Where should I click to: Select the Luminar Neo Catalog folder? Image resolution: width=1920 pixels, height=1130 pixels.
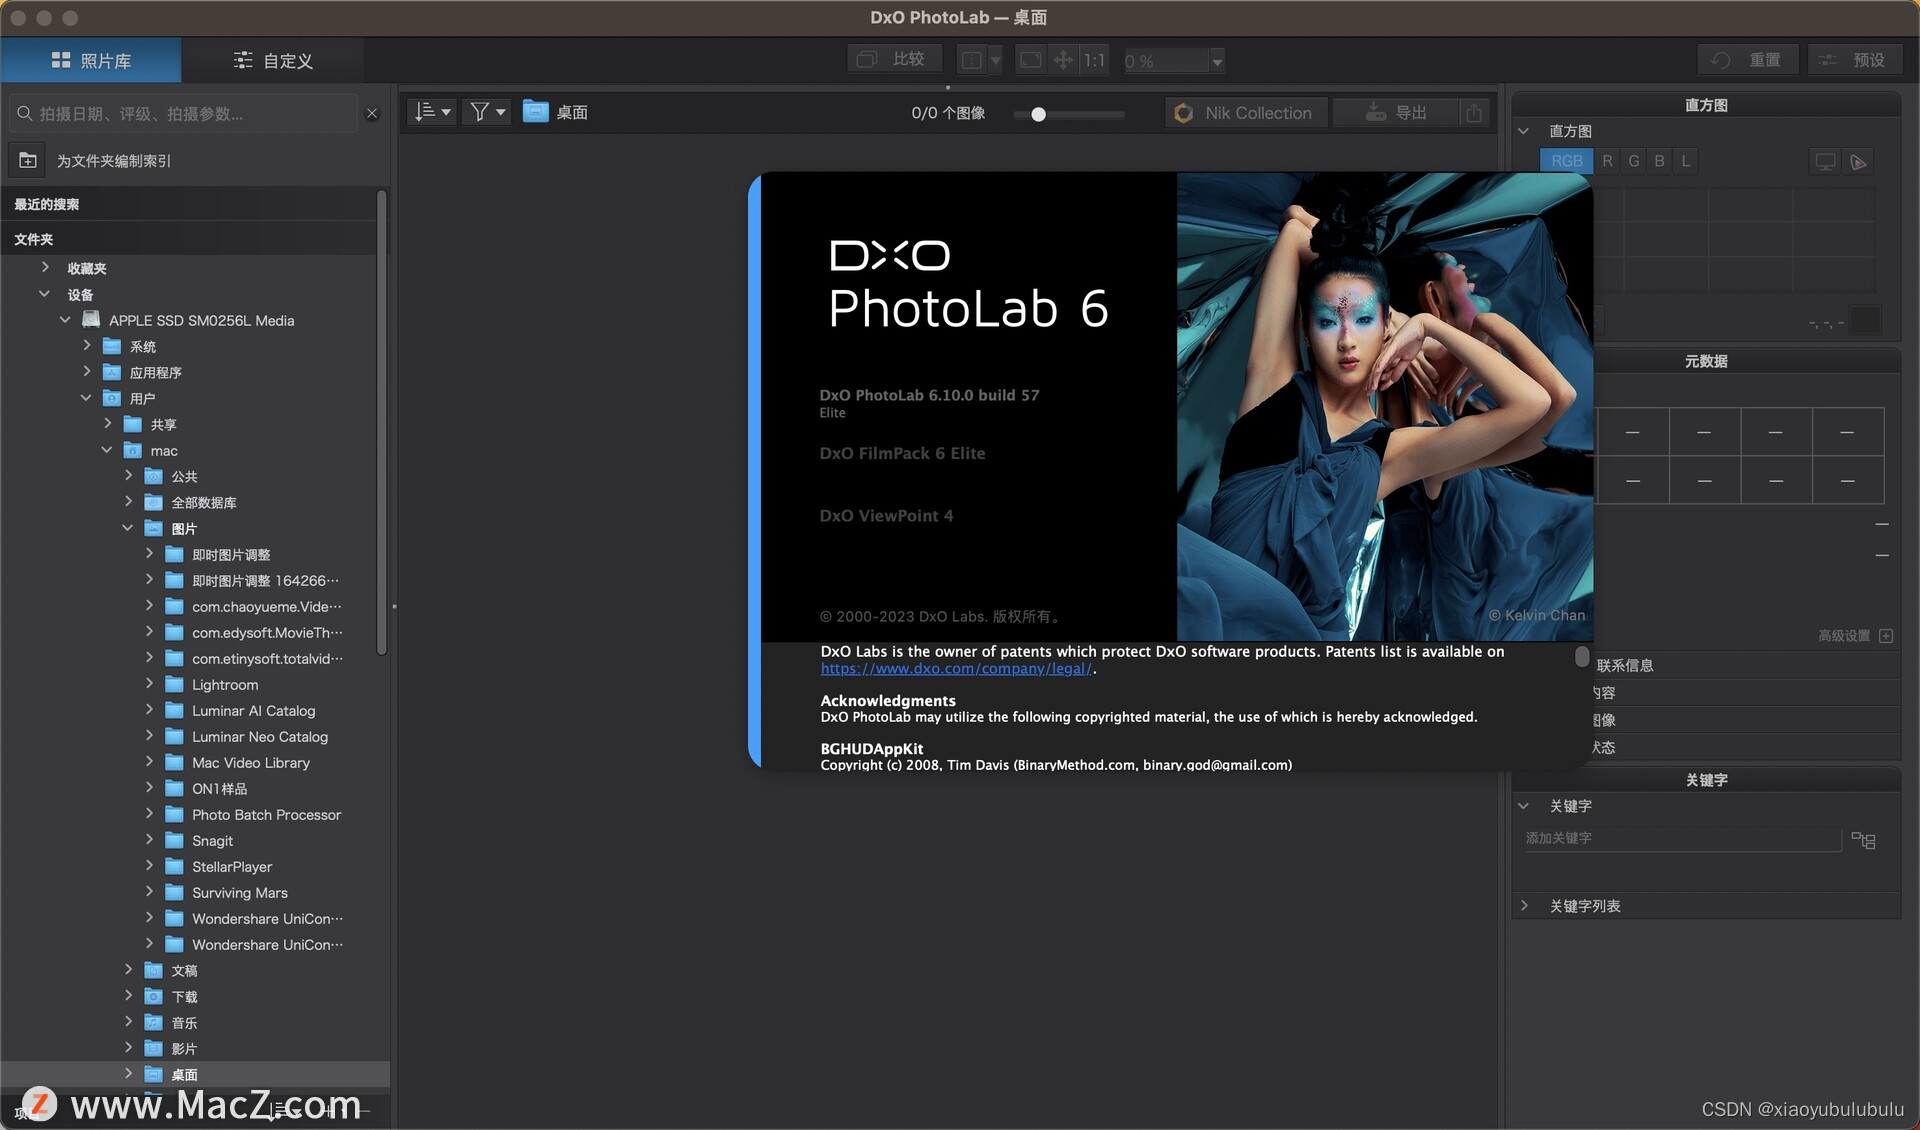point(260,736)
